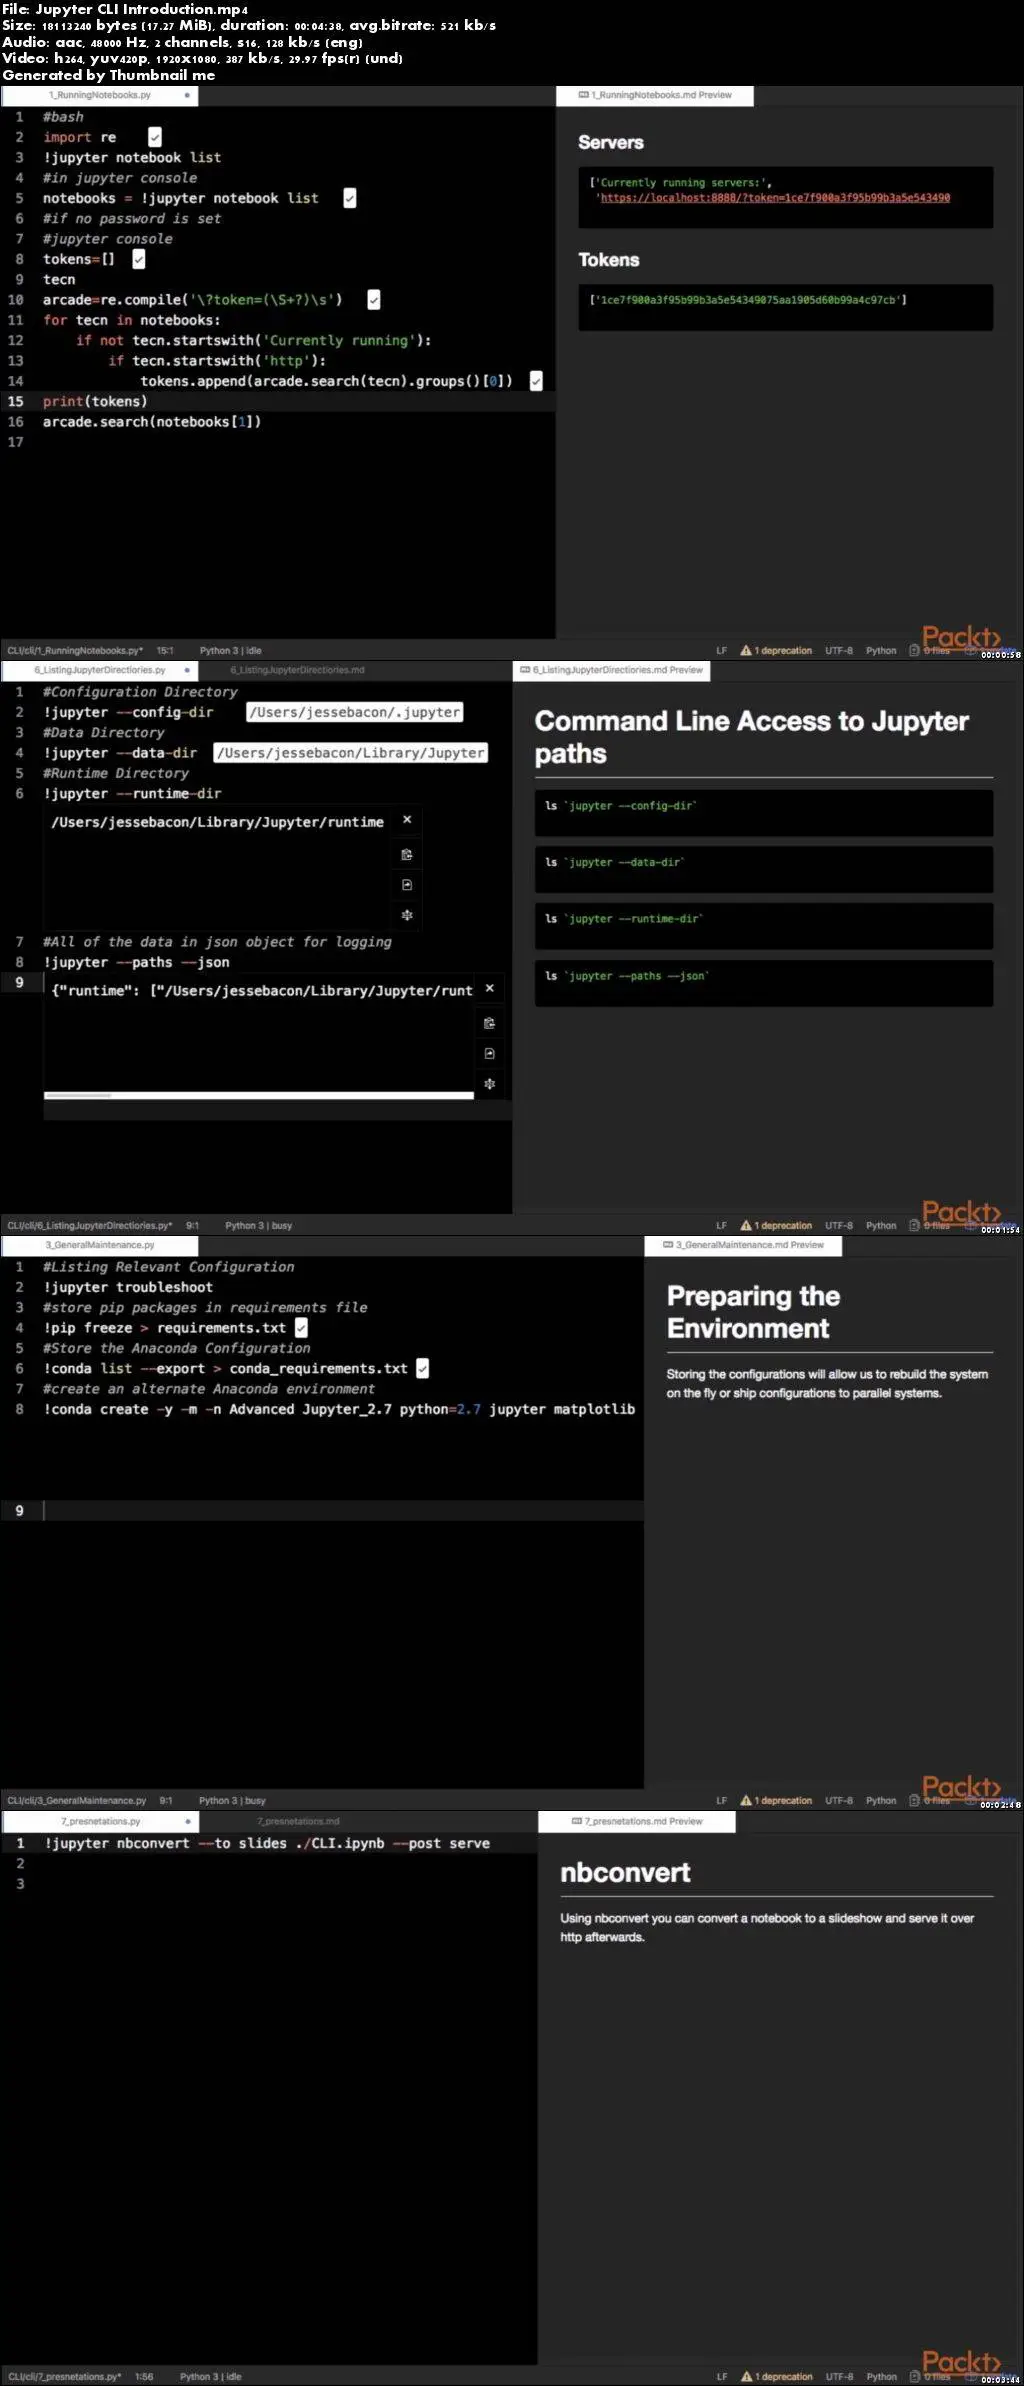Click check mark after the arcade=re.compile line

(x=374, y=299)
